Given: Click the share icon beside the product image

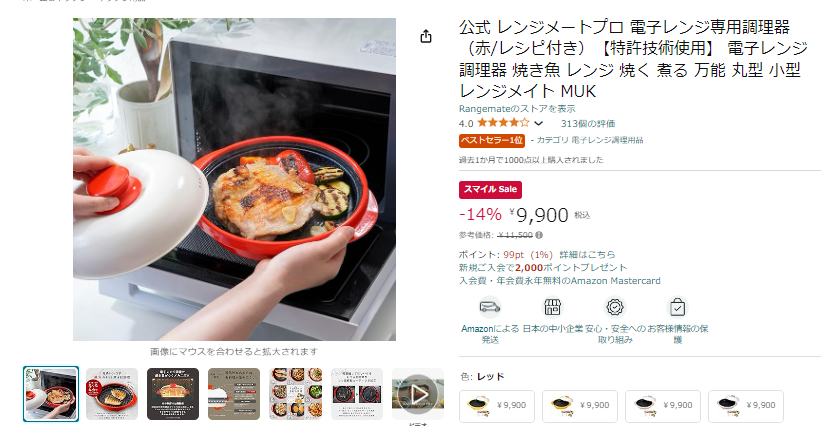Looking at the screenshot, I should [425, 36].
